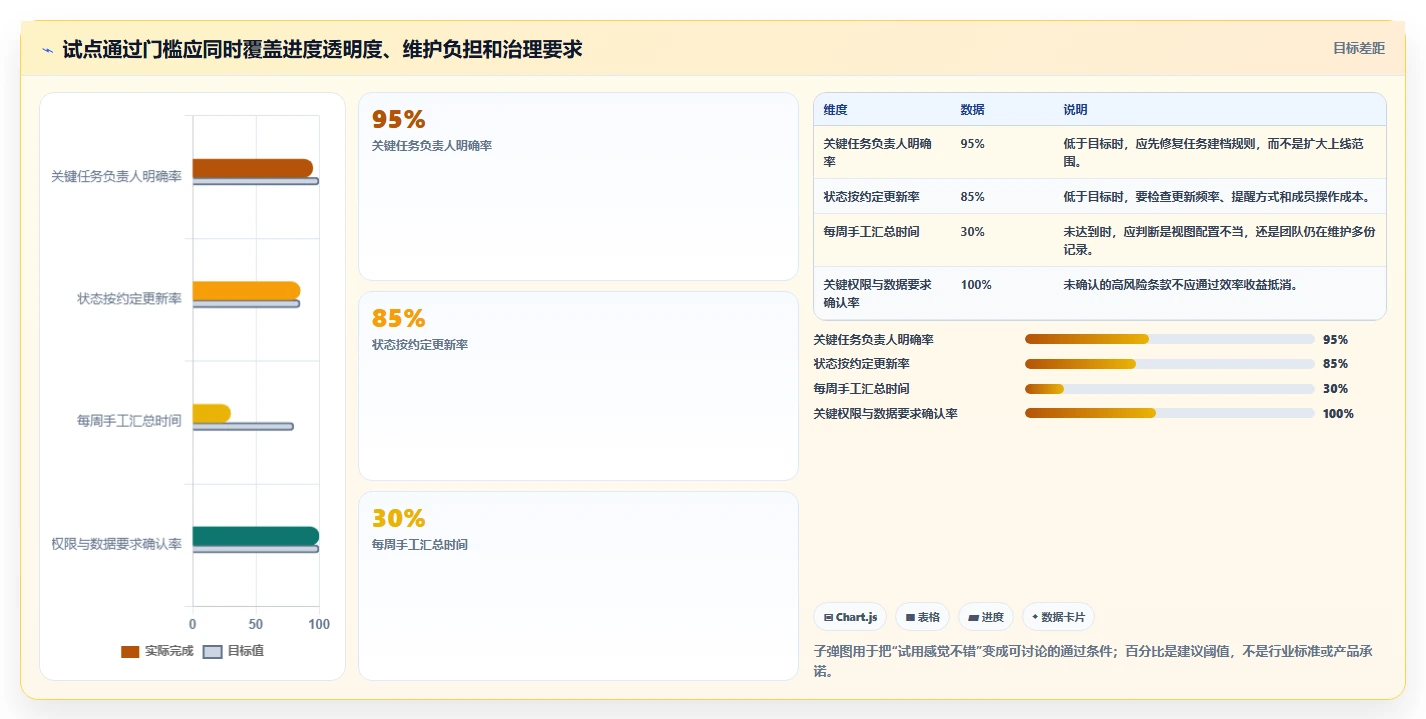The width and height of the screenshot is (1426, 719).
Task: Click the Chart.js chip
Action: tap(850, 617)
